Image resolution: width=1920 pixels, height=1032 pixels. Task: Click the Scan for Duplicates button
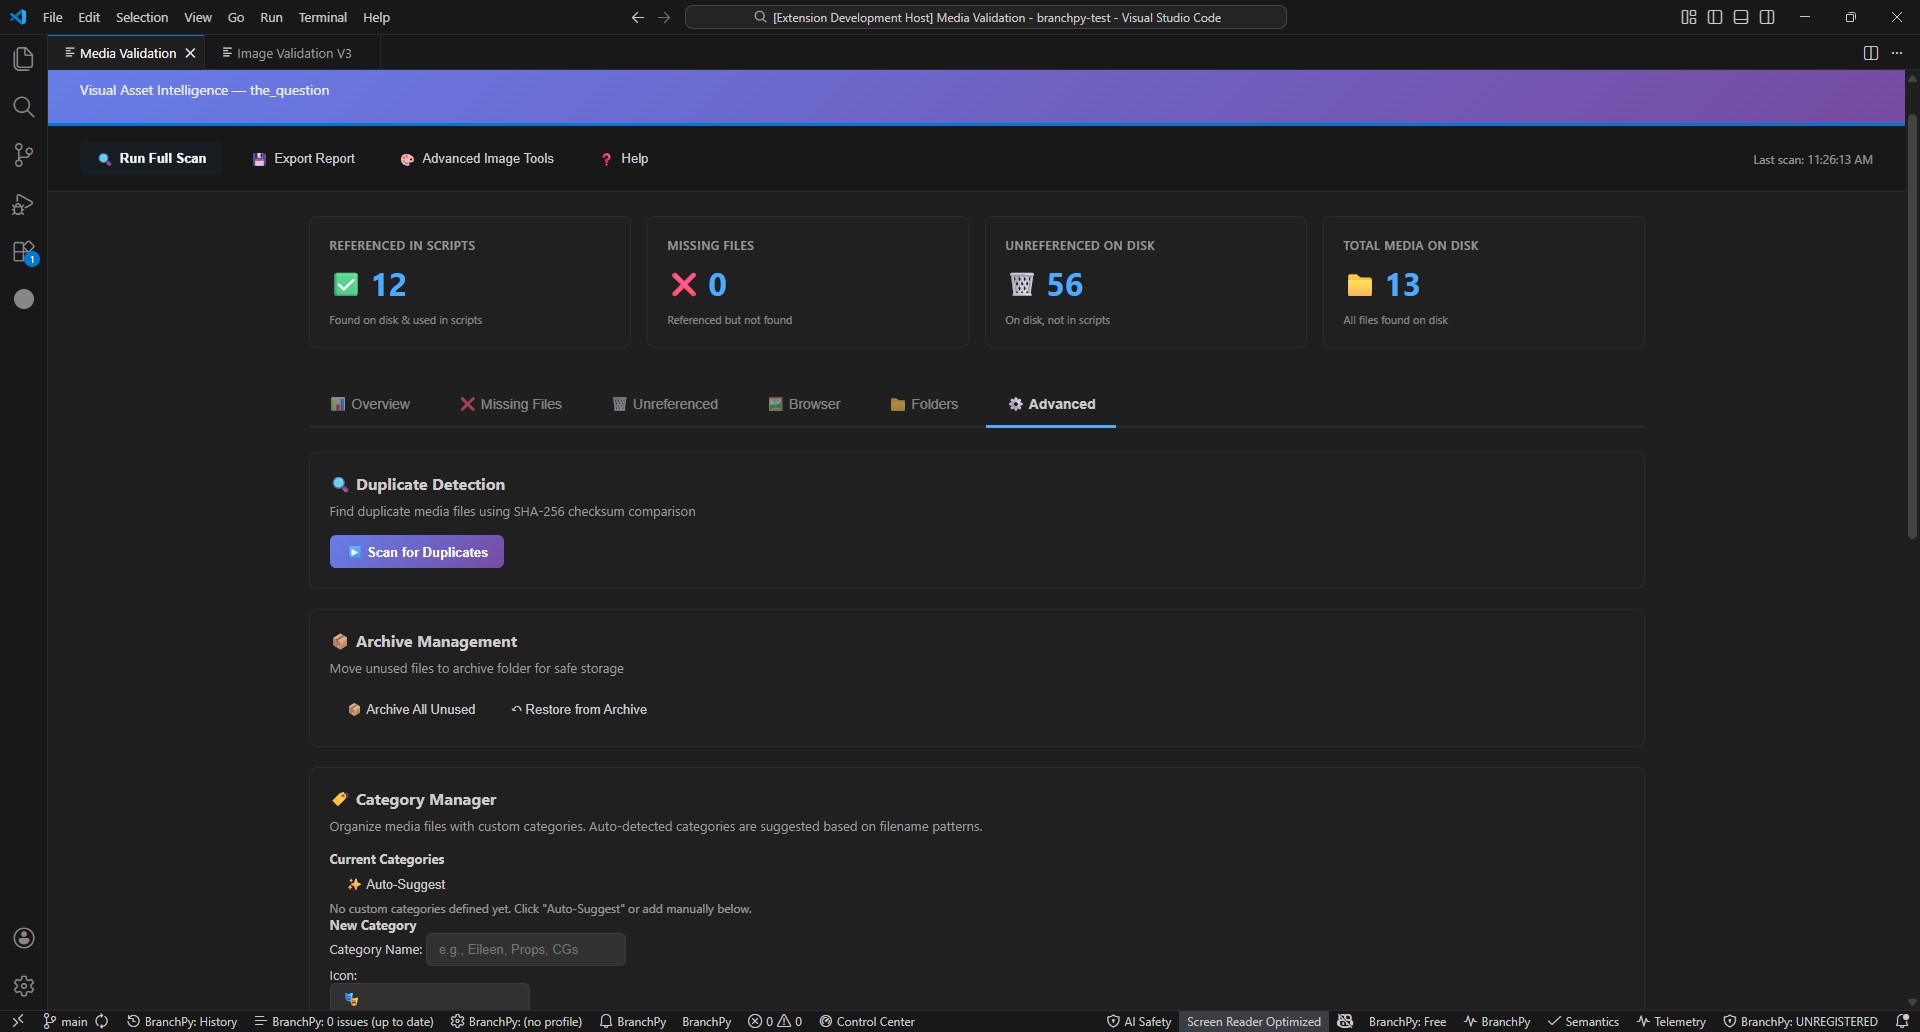(417, 552)
